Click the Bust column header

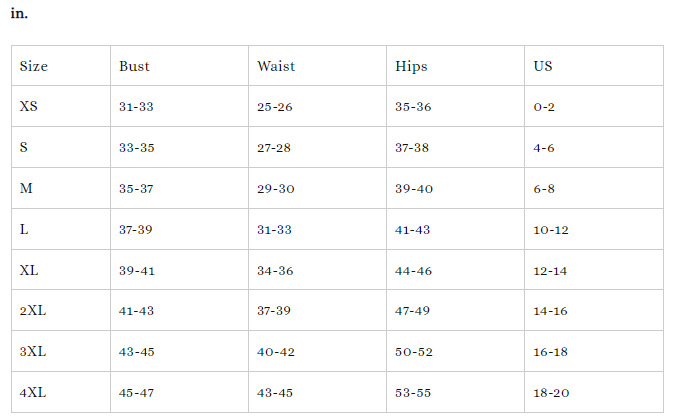(134, 67)
